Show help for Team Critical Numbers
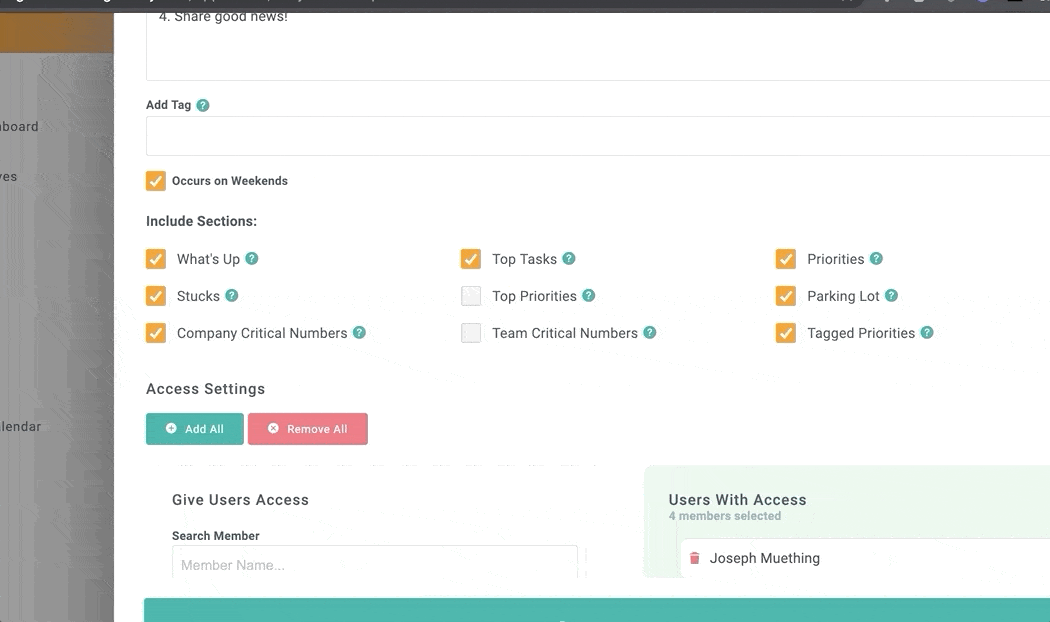1050x622 pixels. tap(650, 332)
